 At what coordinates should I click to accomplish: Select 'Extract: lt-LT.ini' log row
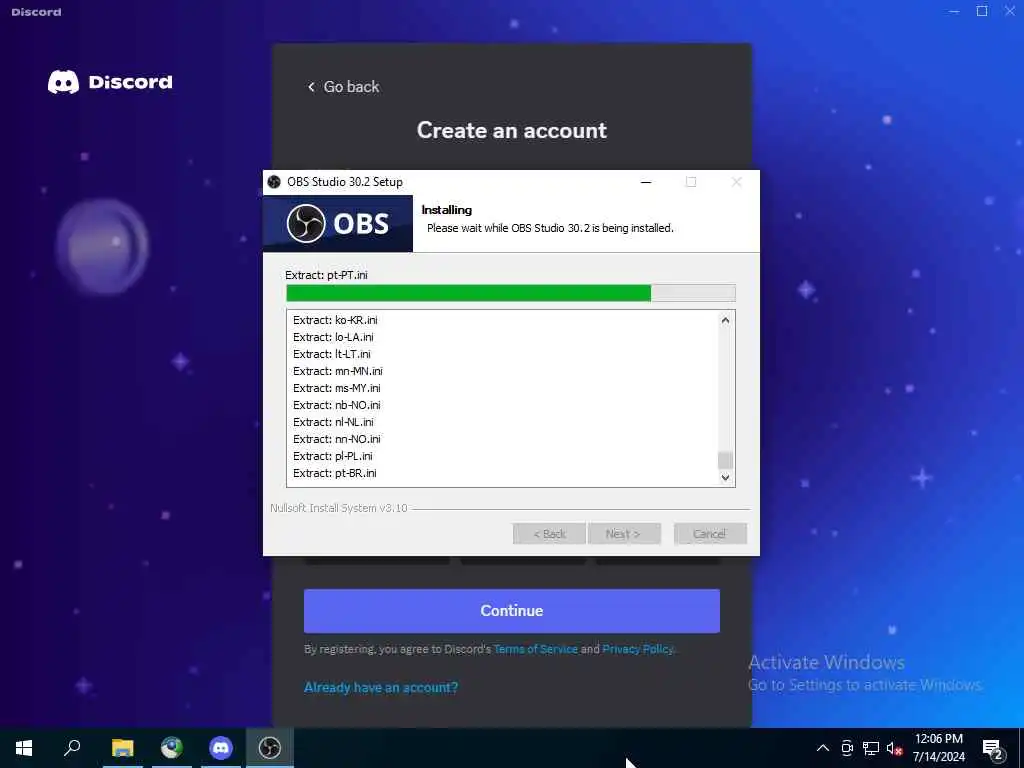click(332, 354)
